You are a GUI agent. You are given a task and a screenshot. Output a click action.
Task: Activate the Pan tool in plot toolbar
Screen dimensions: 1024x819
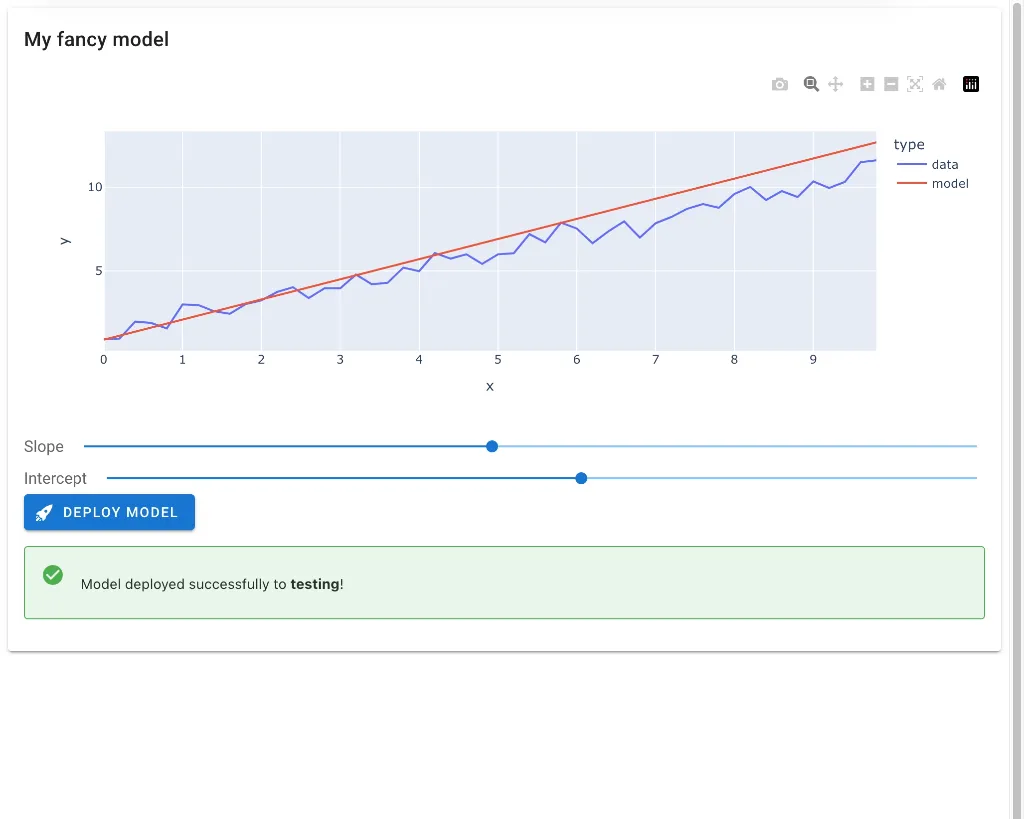coord(836,85)
